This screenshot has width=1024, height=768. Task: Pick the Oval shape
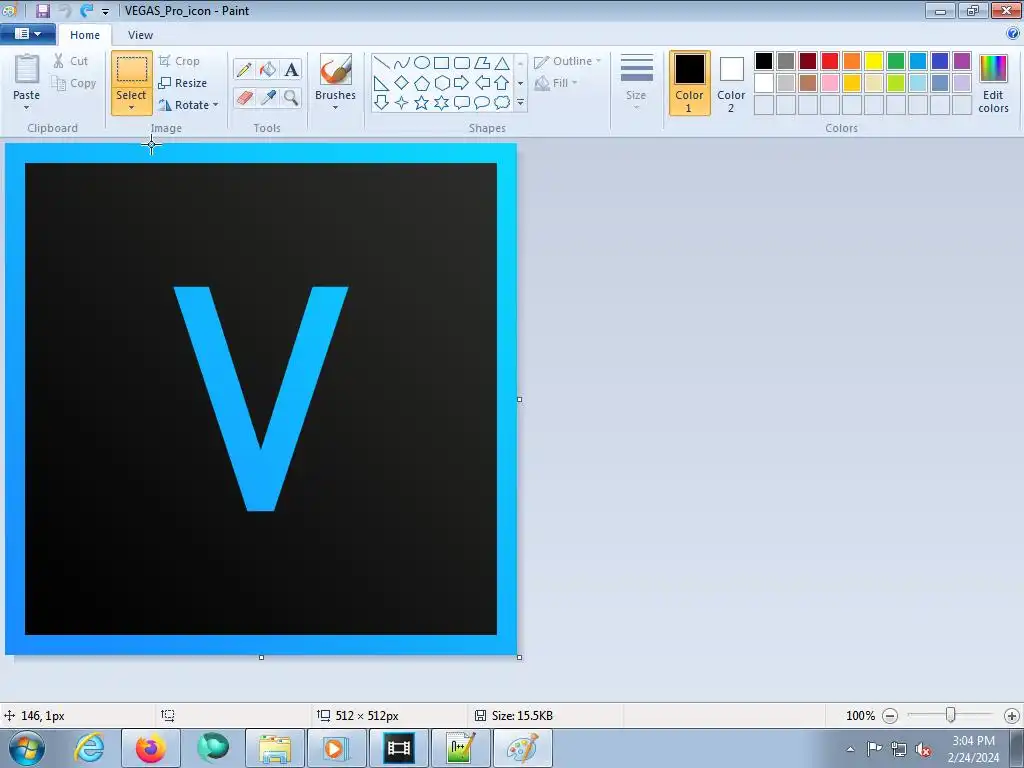[422, 63]
